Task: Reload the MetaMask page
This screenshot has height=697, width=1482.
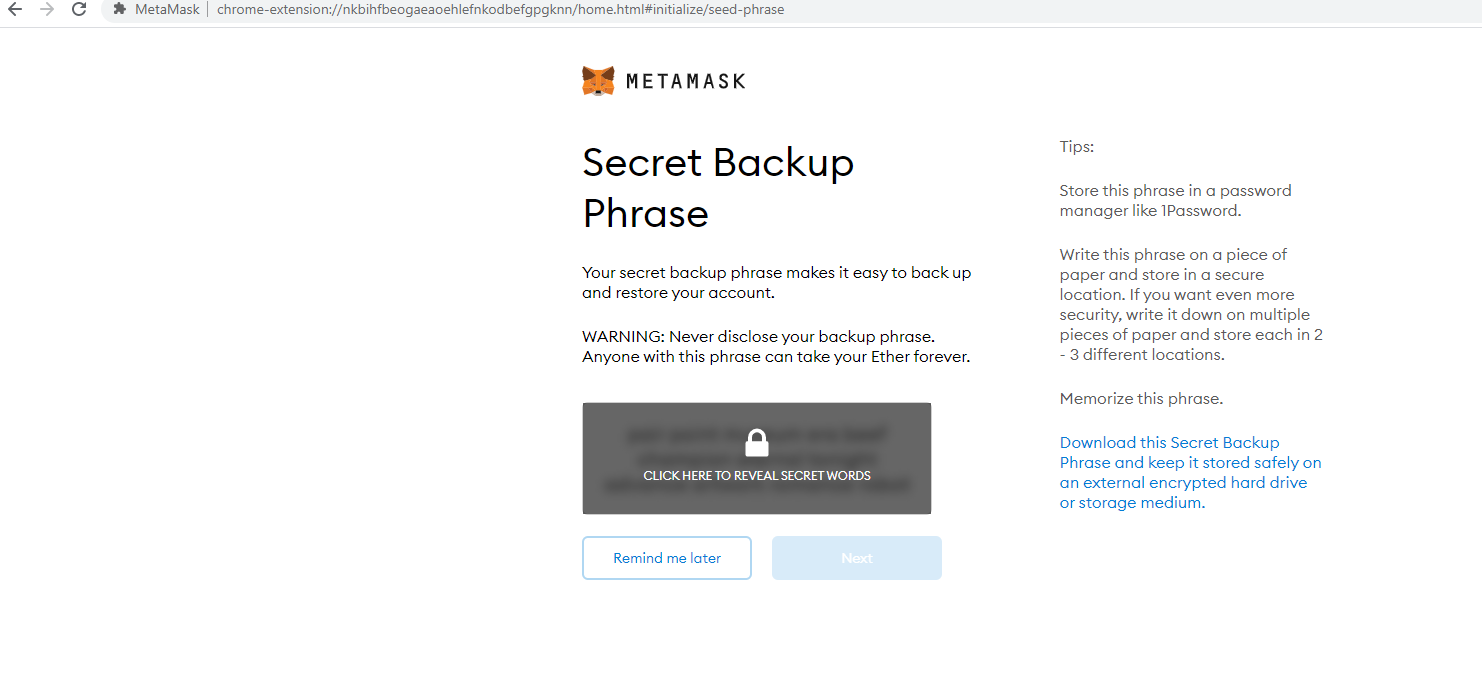Action: (x=79, y=9)
